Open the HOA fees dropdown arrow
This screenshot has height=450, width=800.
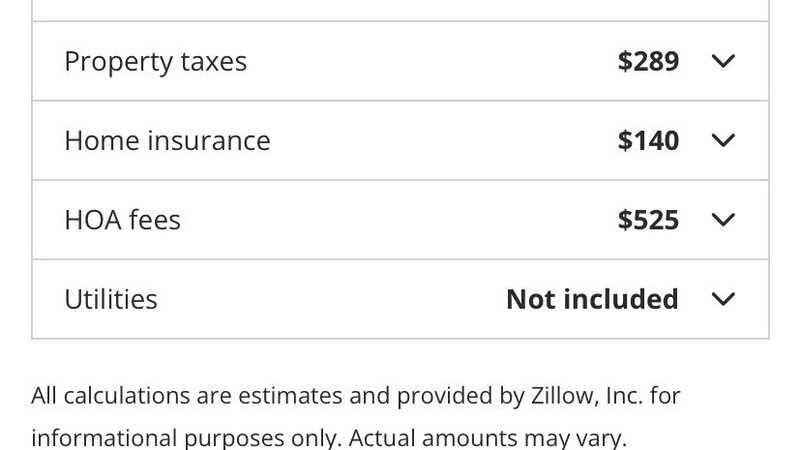[x=723, y=219]
